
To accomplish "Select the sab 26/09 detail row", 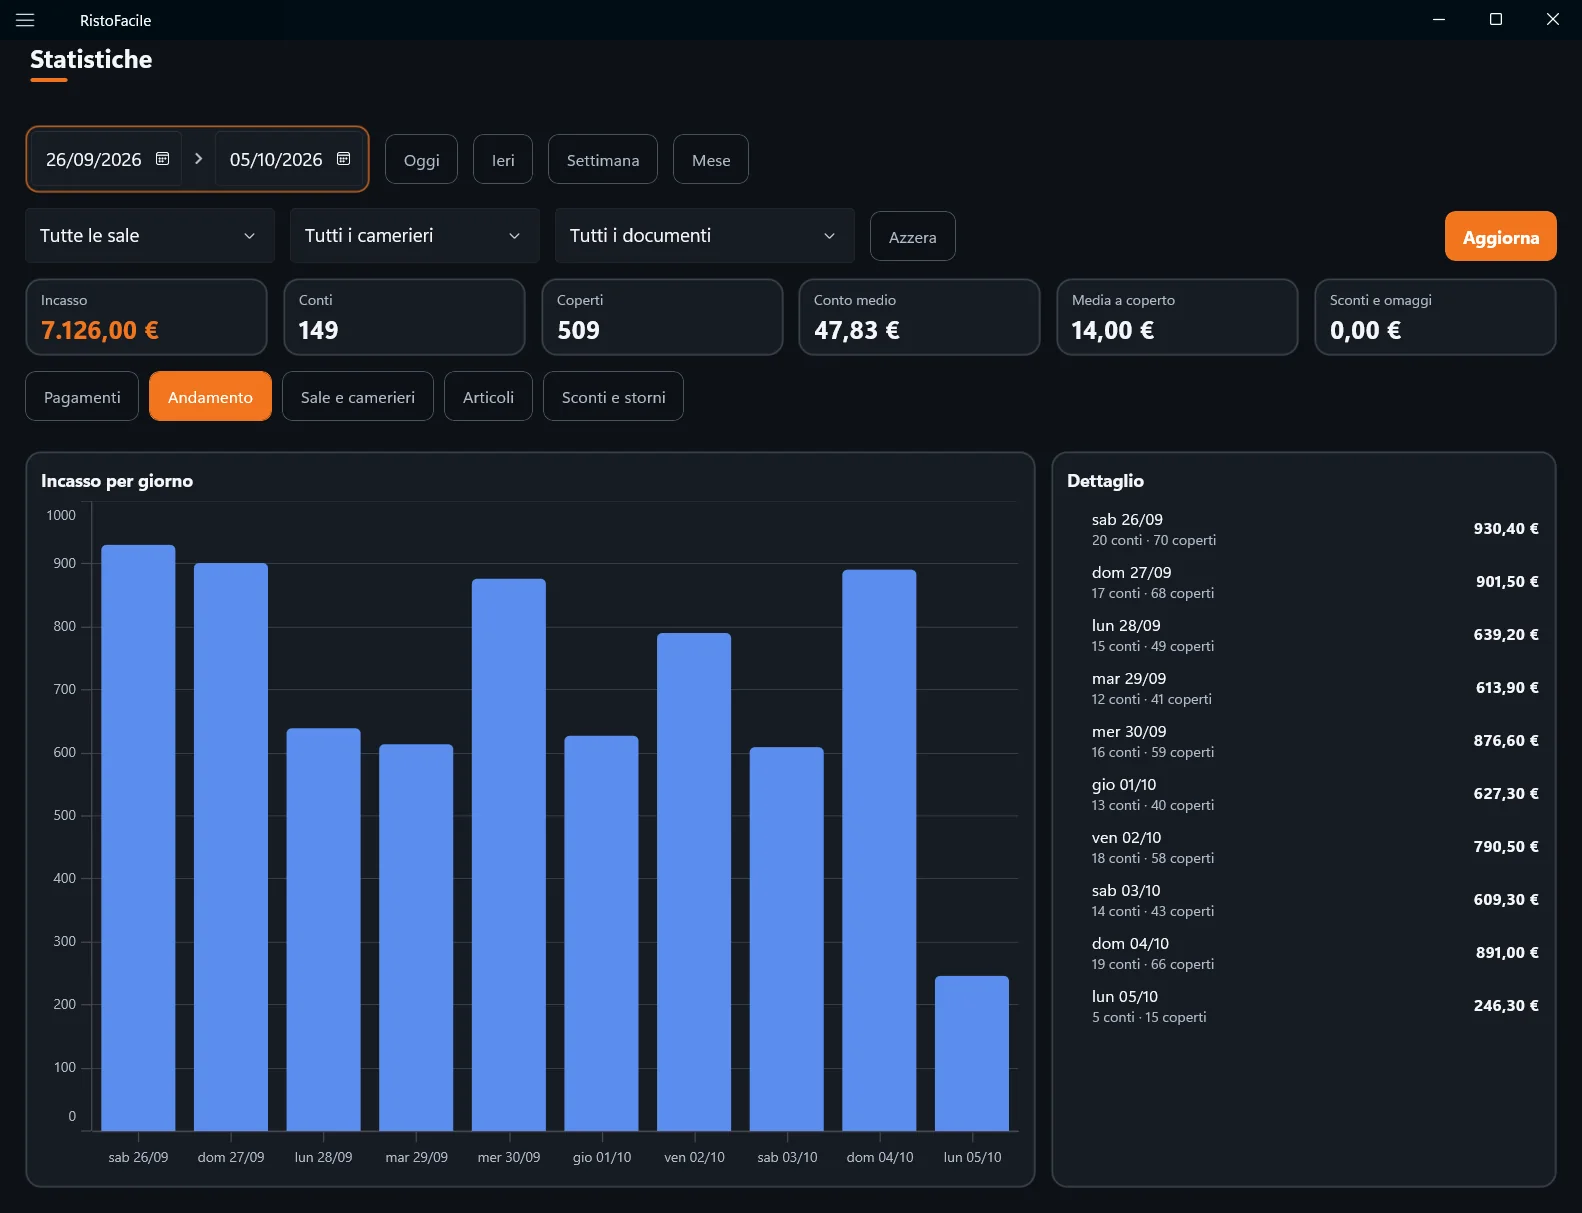I will (x=1304, y=529).
